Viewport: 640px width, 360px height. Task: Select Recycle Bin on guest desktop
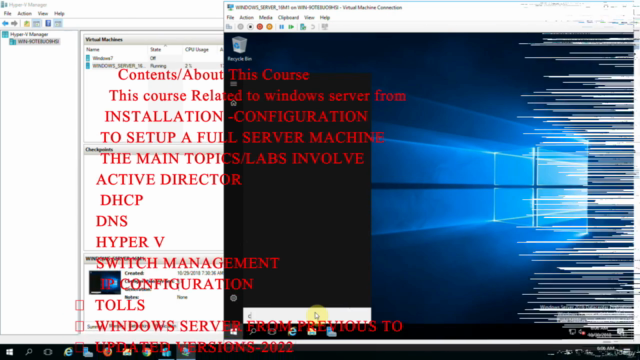(240, 49)
